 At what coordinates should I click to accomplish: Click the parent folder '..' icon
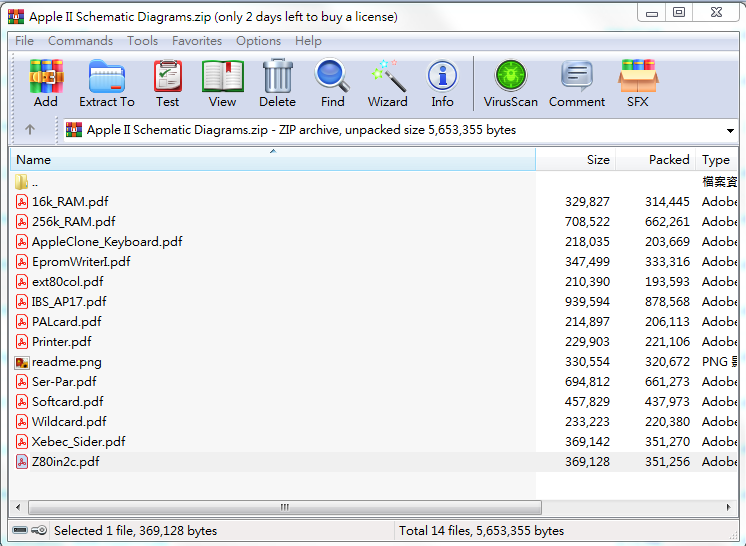(x=21, y=182)
